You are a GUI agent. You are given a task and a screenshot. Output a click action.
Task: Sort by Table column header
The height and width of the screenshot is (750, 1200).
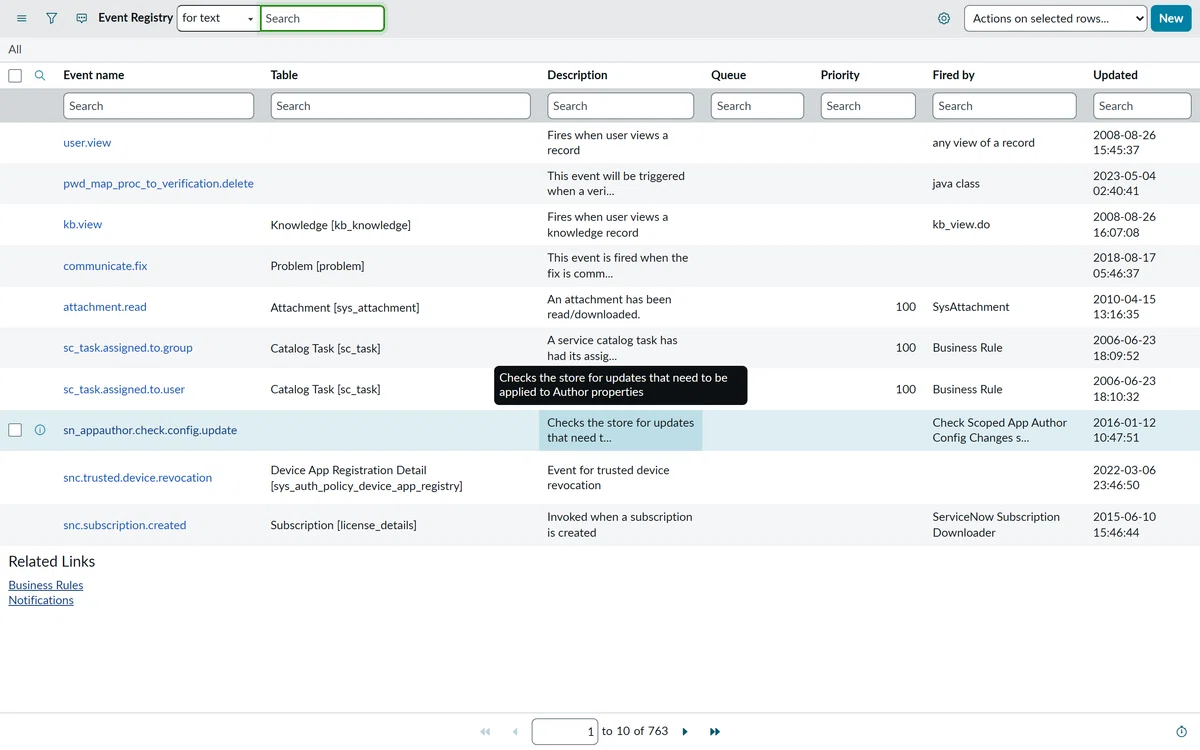[284, 75]
